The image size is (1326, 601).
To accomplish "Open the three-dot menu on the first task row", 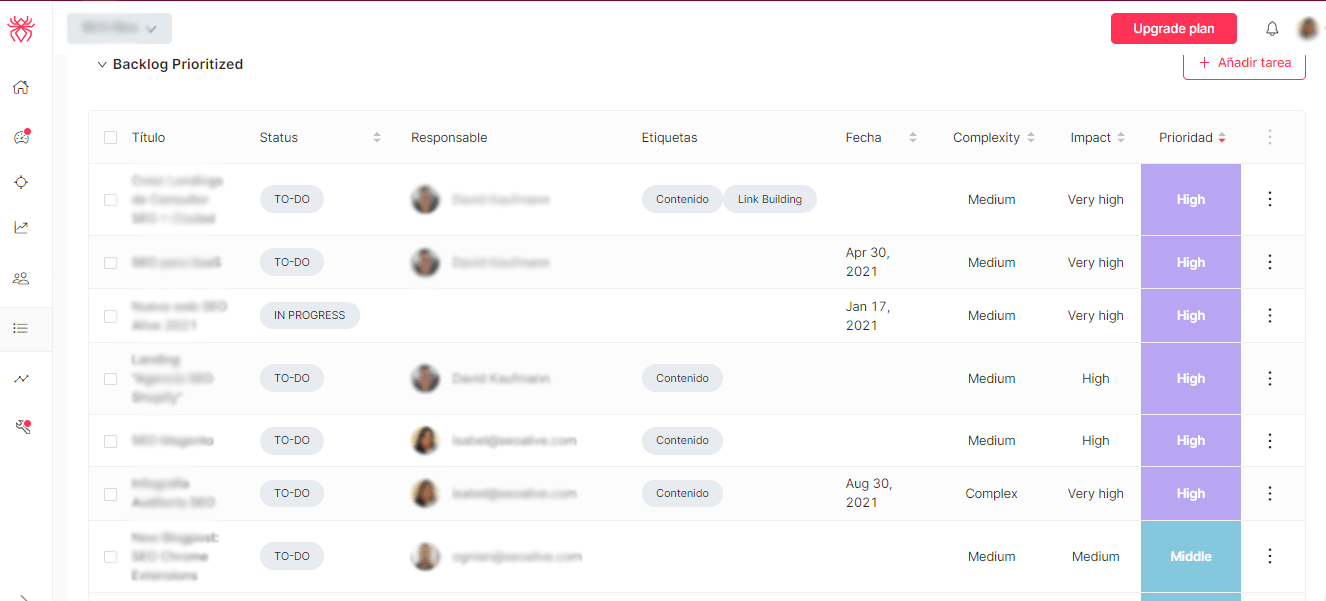I will (1269, 199).
